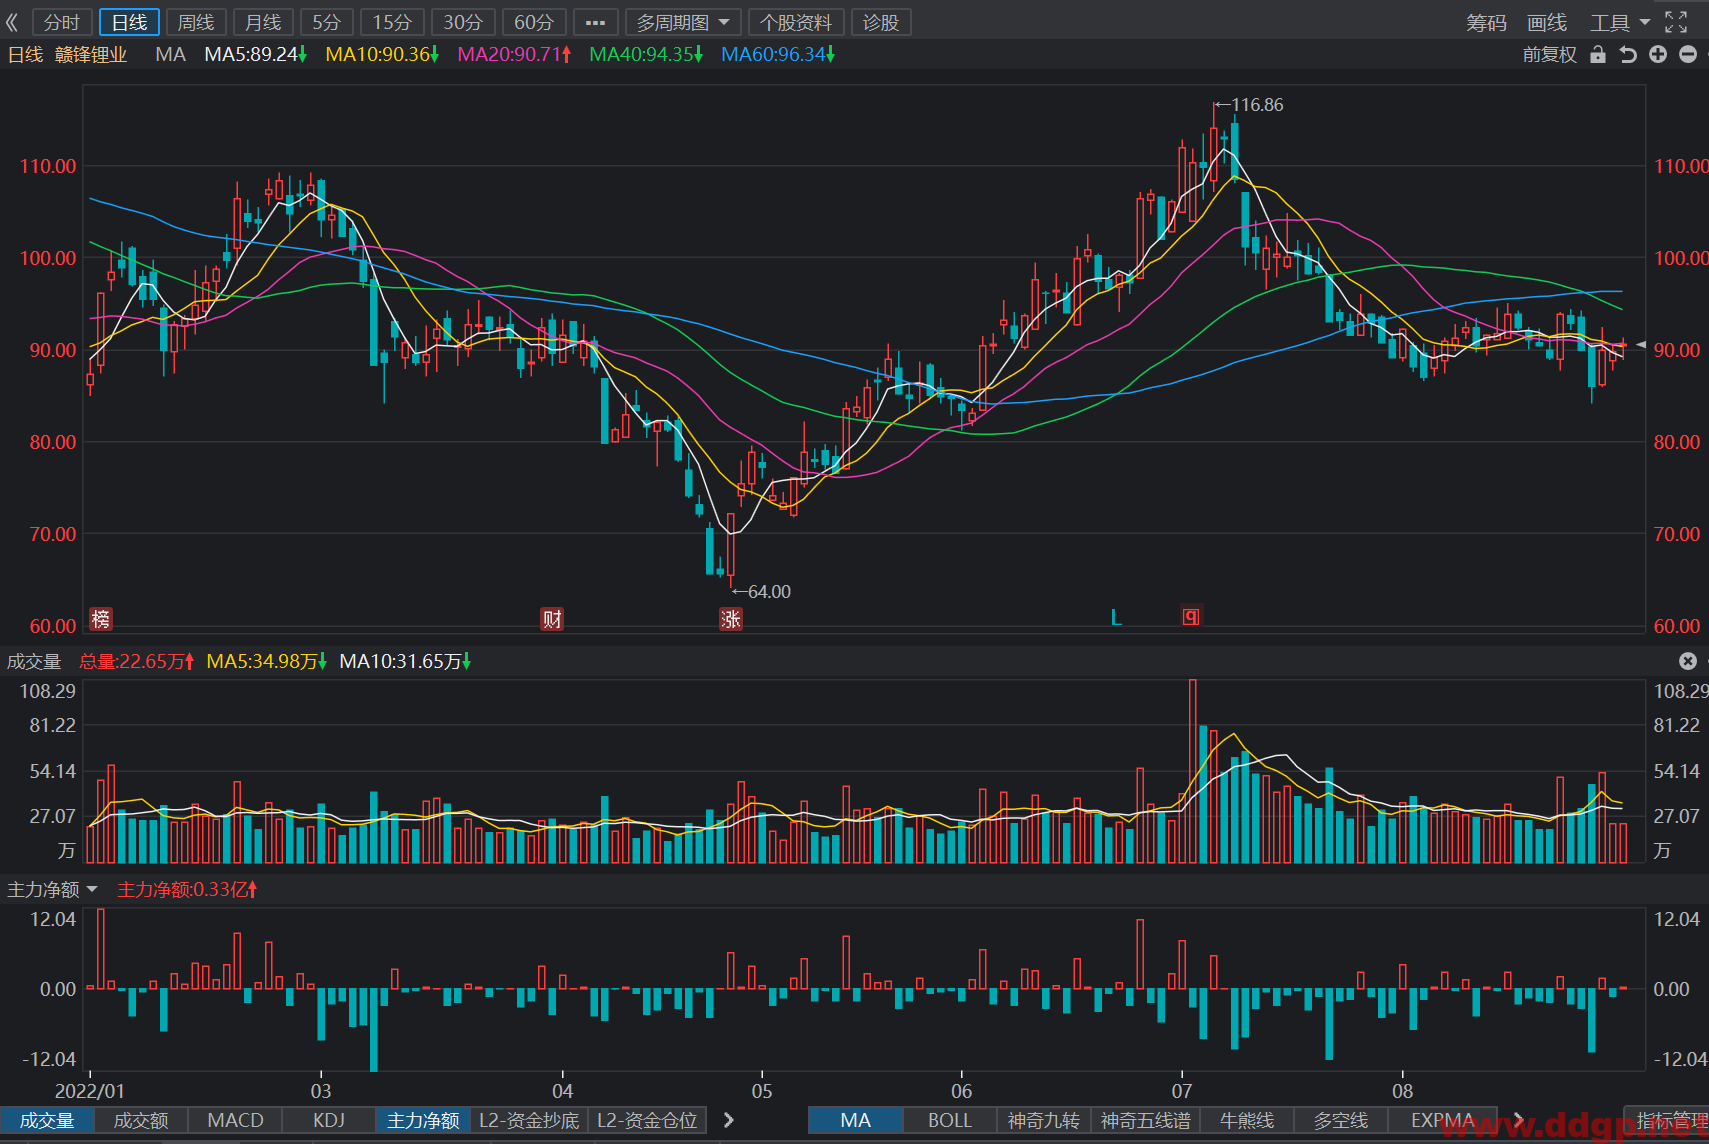Click the double-chevron collapse icon
The width and height of the screenshot is (1709, 1144).
[x=13, y=22]
